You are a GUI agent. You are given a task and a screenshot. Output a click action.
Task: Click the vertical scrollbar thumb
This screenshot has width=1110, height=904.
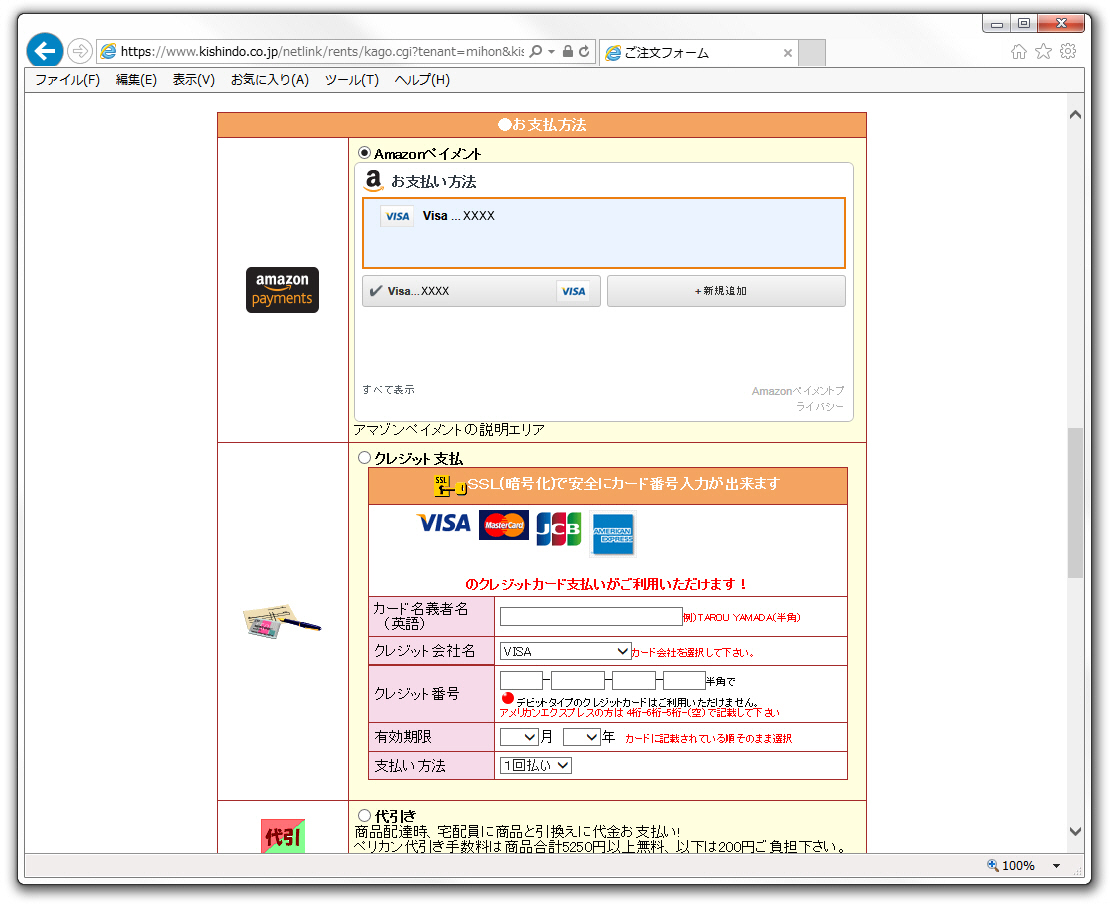pos(1075,503)
